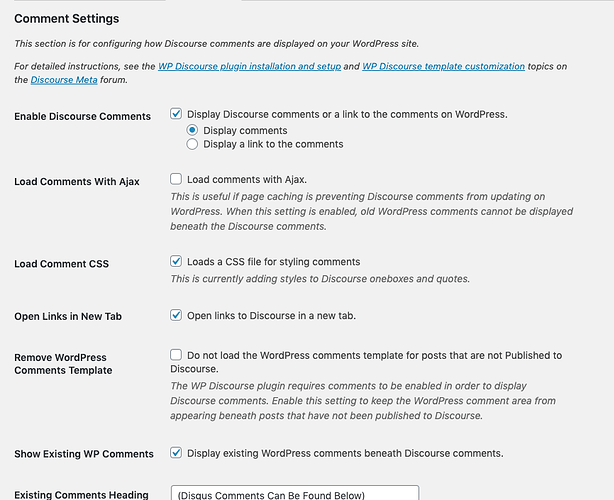Disable the Open Links in New Tab checkbox
This screenshot has width=614, height=500.
pyautogui.click(x=176, y=315)
